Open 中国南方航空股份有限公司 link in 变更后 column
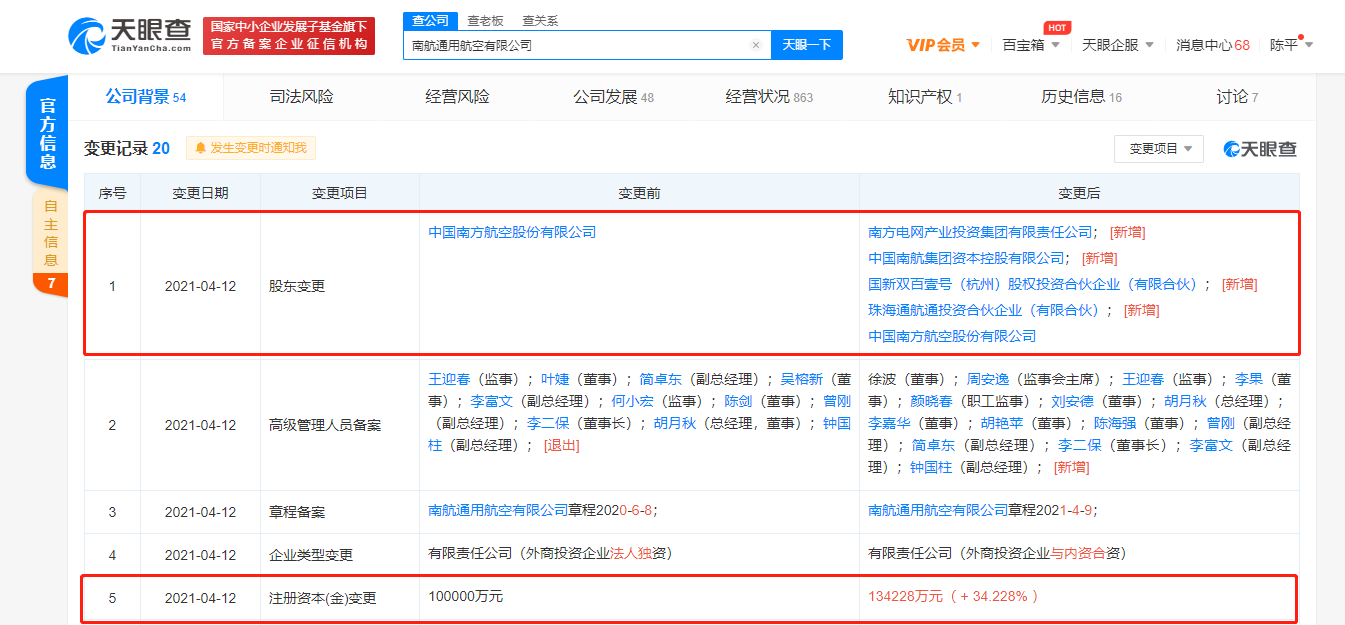This screenshot has width=1345, height=625. [x=952, y=336]
